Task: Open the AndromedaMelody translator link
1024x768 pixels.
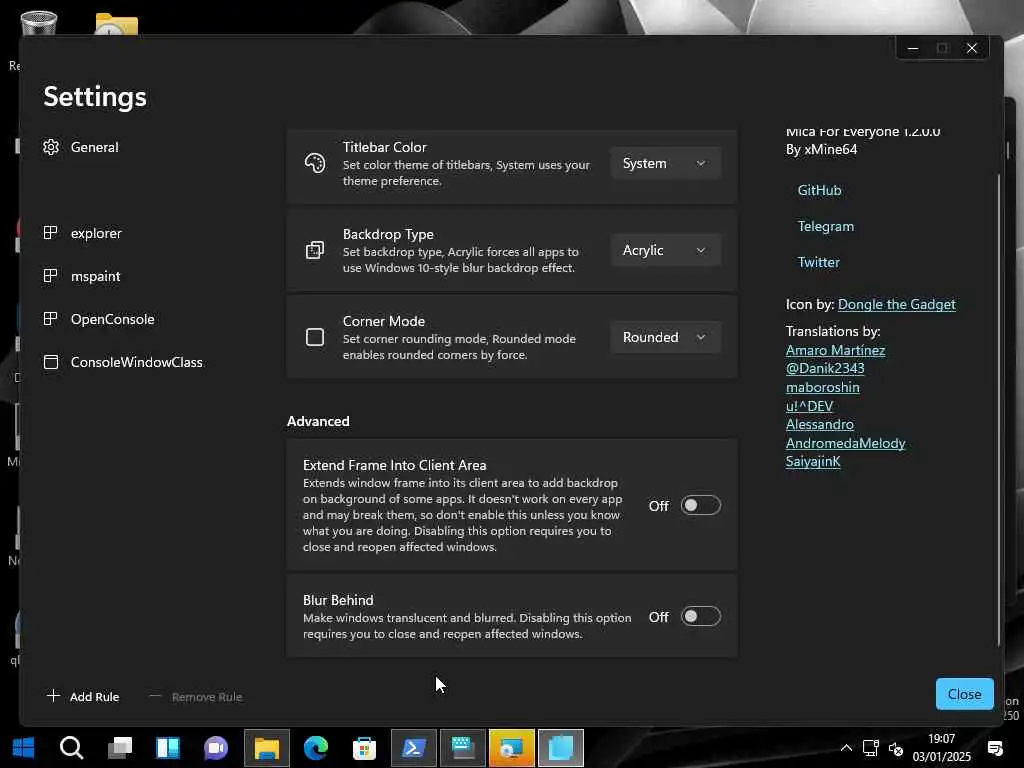Action: tap(845, 443)
